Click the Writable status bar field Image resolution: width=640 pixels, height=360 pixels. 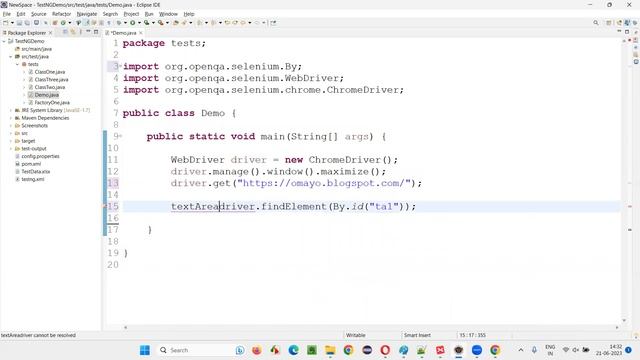pyautogui.click(x=356, y=335)
